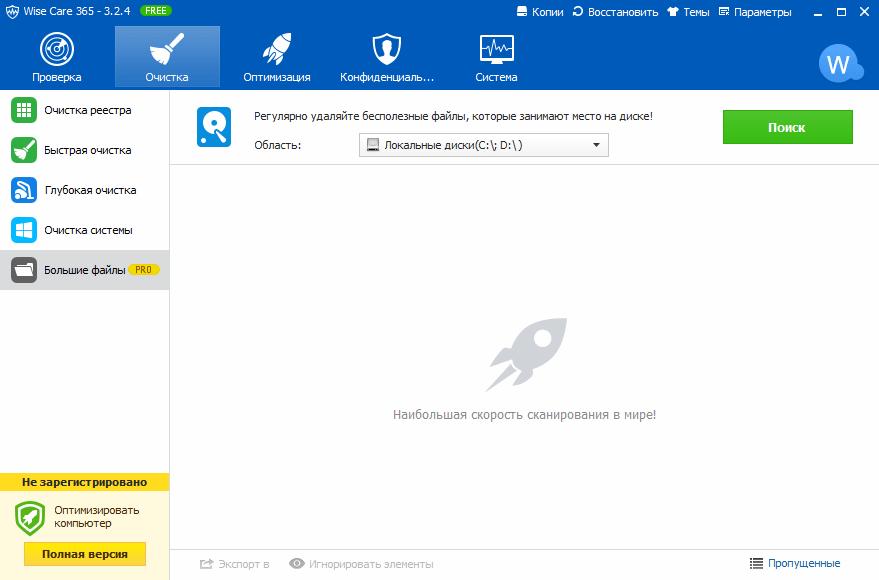Click the Не зарегистрировано banner
This screenshot has width=879, height=580.
[x=85, y=482]
